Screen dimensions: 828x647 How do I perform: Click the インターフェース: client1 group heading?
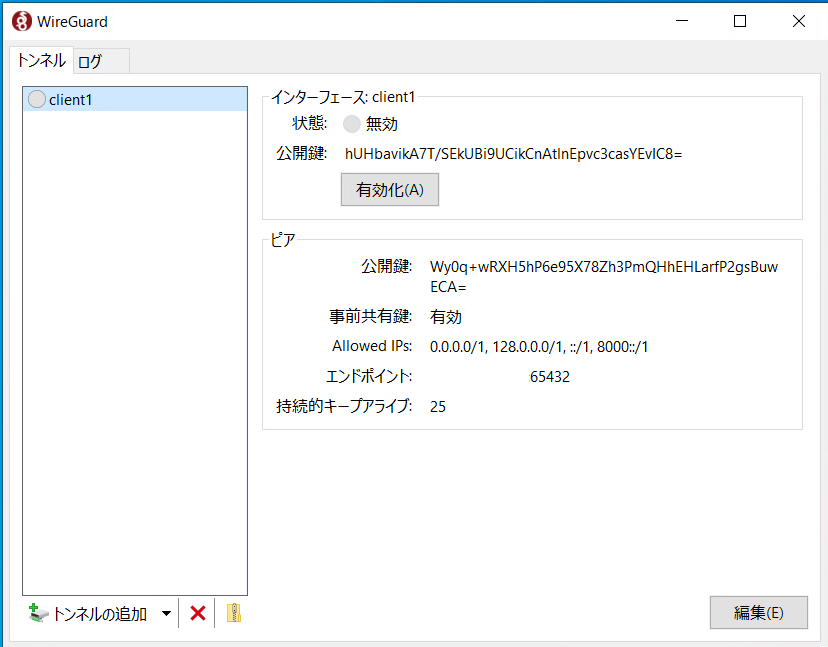343,97
